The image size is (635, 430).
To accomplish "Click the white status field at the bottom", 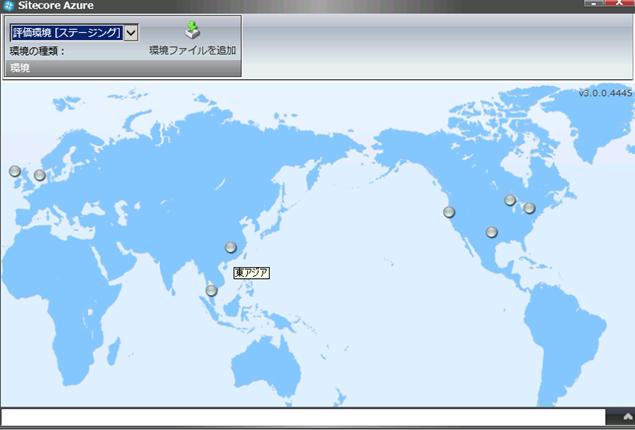I will 303,417.
